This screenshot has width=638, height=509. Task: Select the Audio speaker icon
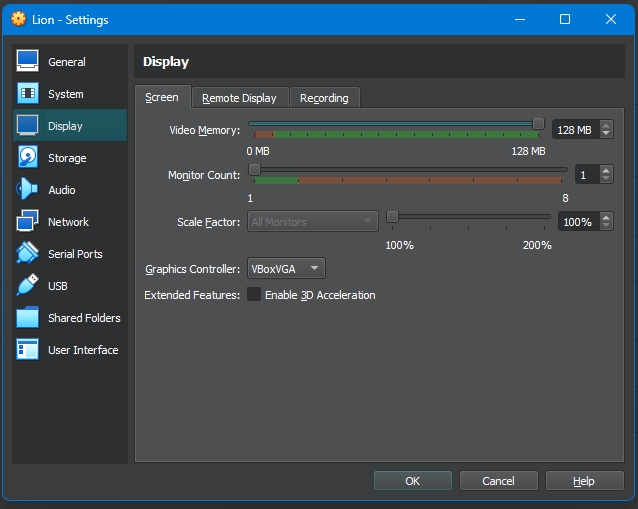point(28,190)
